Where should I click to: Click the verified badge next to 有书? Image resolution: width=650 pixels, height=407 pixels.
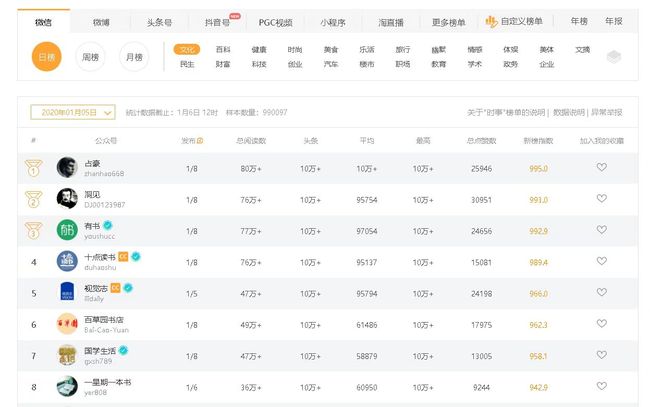coord(108,225)
